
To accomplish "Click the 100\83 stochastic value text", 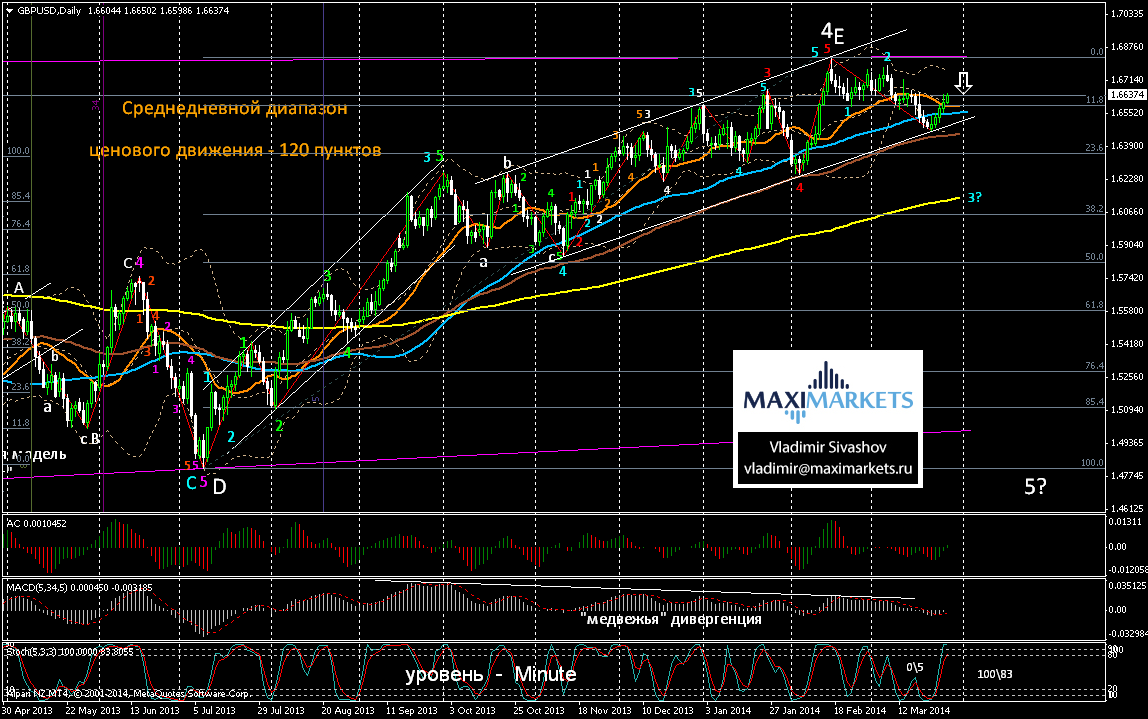I will [995, 674].
